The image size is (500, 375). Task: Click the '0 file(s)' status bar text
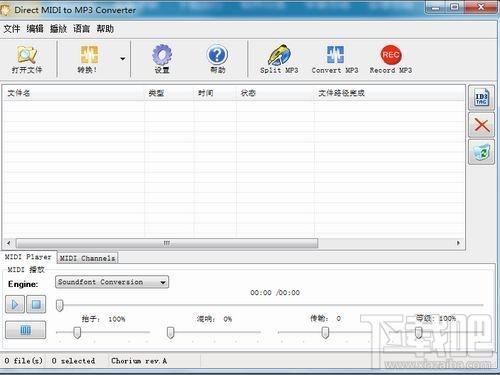click(24, 361)
